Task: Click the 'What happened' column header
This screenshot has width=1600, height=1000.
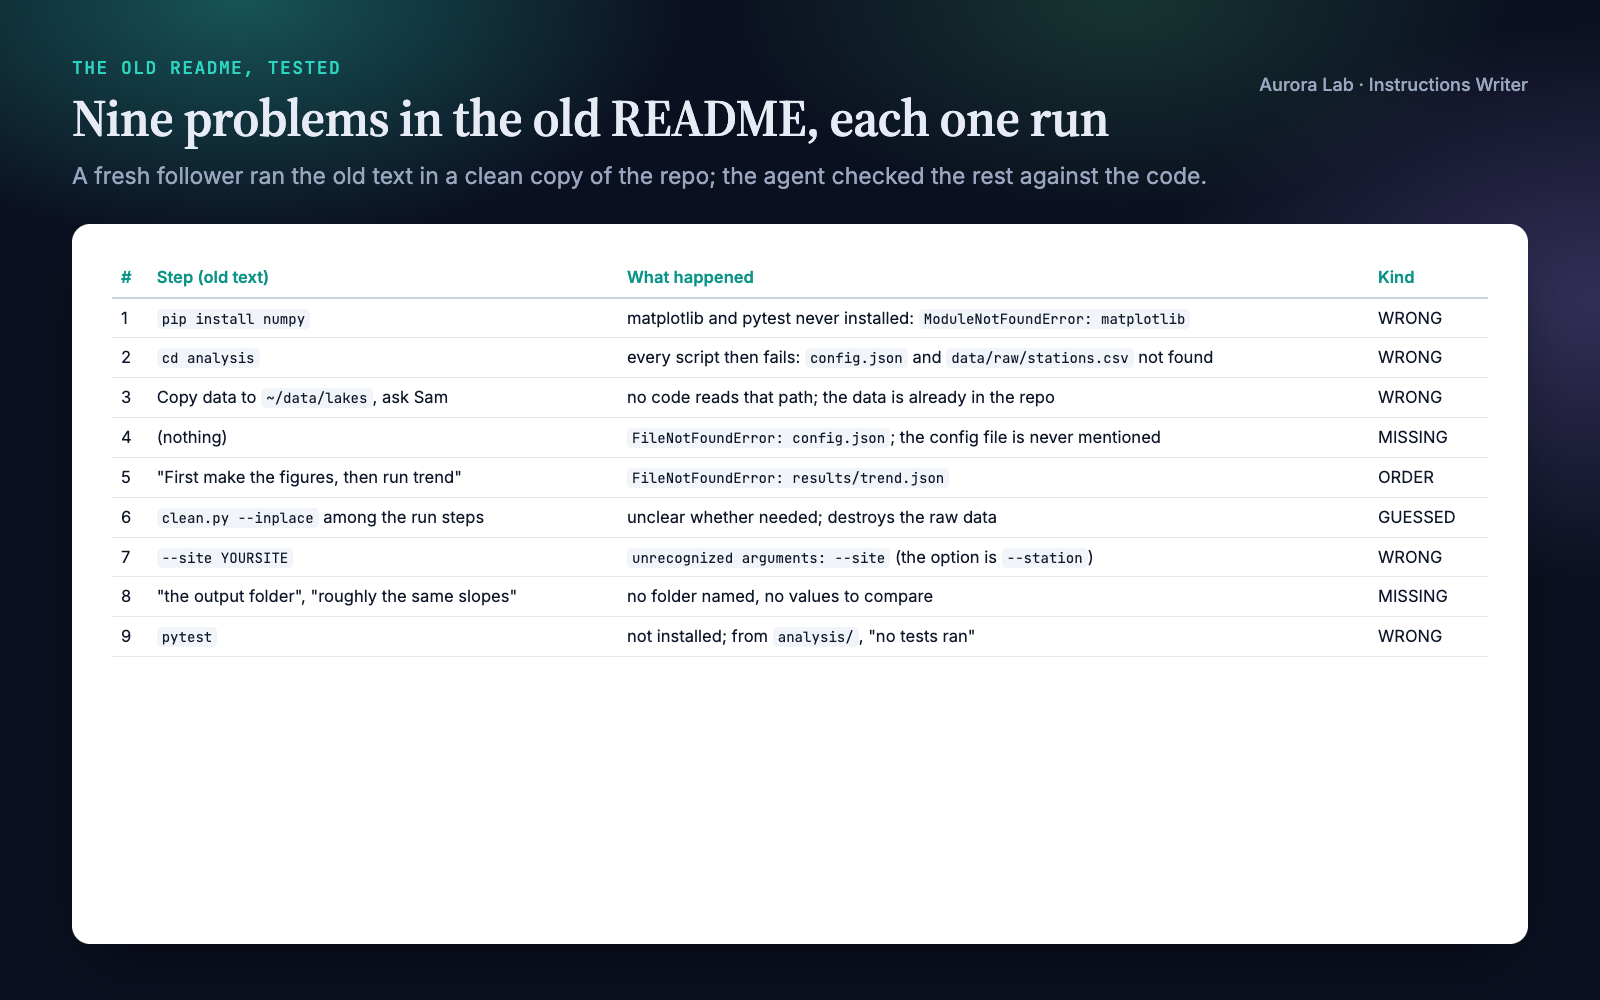Action: (x=690, y=277)
